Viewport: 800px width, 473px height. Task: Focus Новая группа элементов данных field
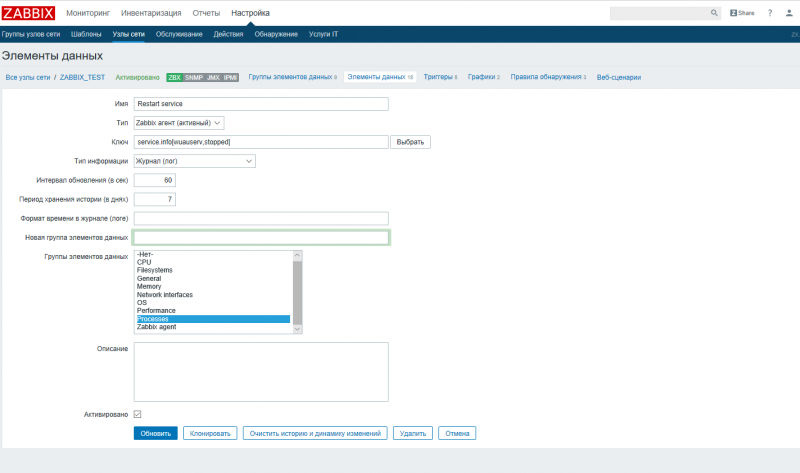[x=261, y=238]
